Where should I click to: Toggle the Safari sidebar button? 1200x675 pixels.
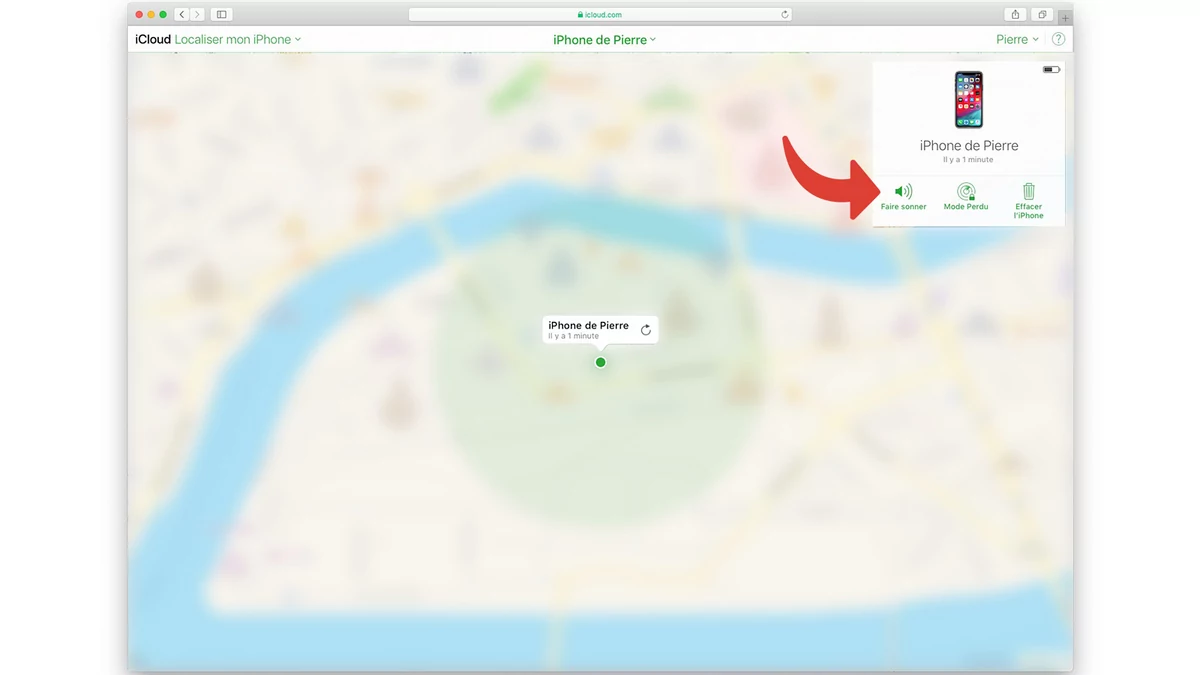[222, 14]
